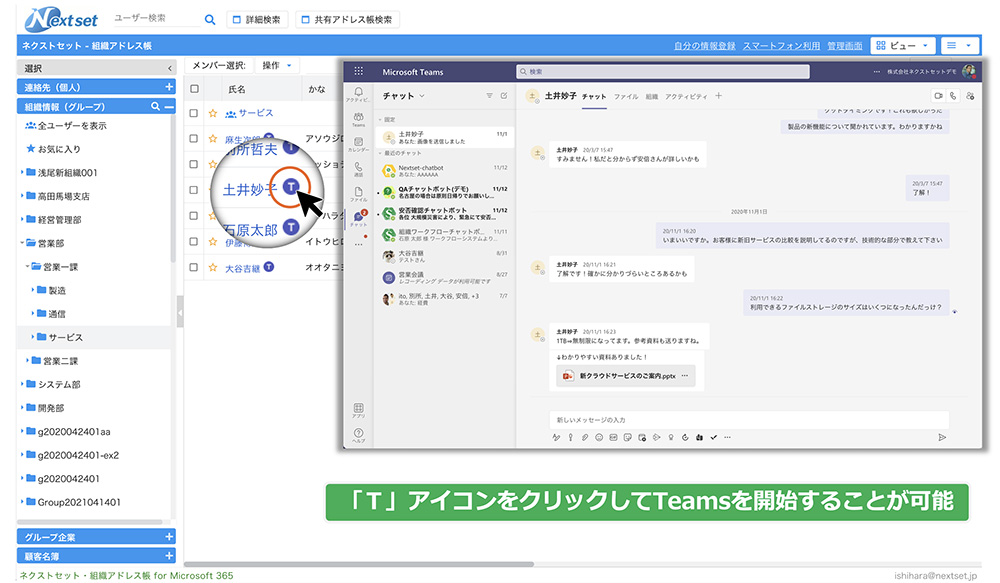The height and width of the screenshot is (583, 1000).
Task: Select the g2020042401-ex2 folder
Action: pos(78,455)
